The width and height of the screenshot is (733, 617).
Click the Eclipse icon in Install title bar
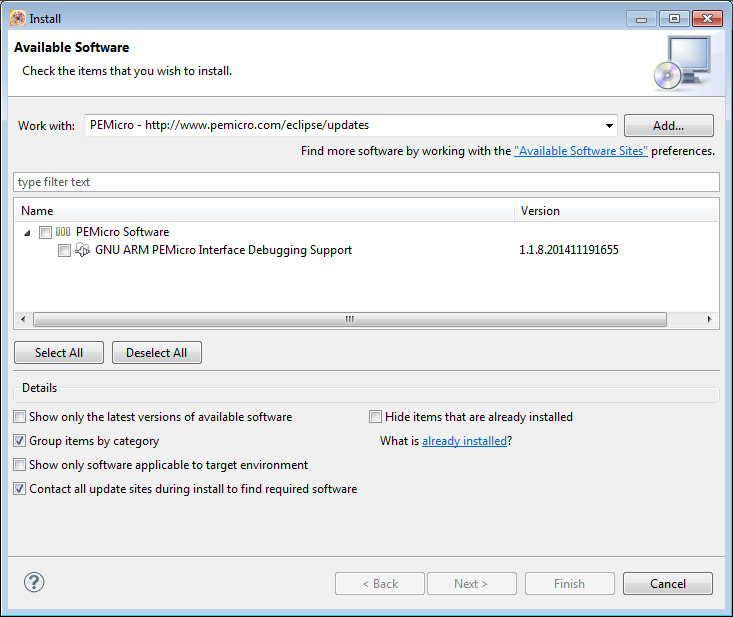[x=18, y=19]
